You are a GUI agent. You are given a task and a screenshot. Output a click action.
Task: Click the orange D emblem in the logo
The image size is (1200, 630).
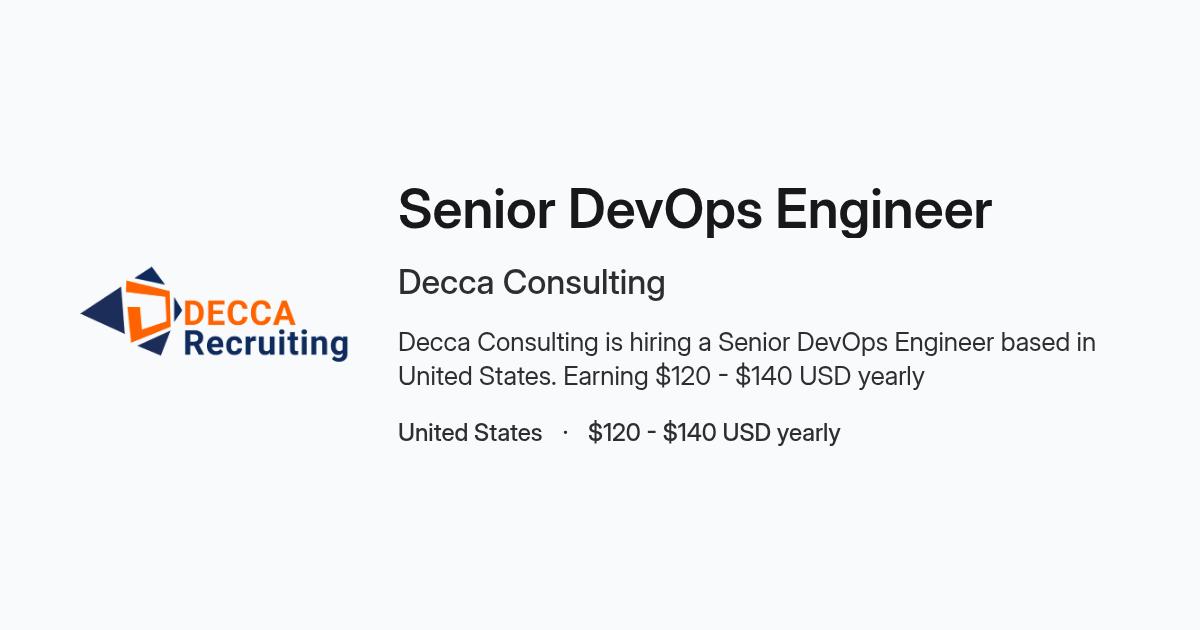[149, 311]
